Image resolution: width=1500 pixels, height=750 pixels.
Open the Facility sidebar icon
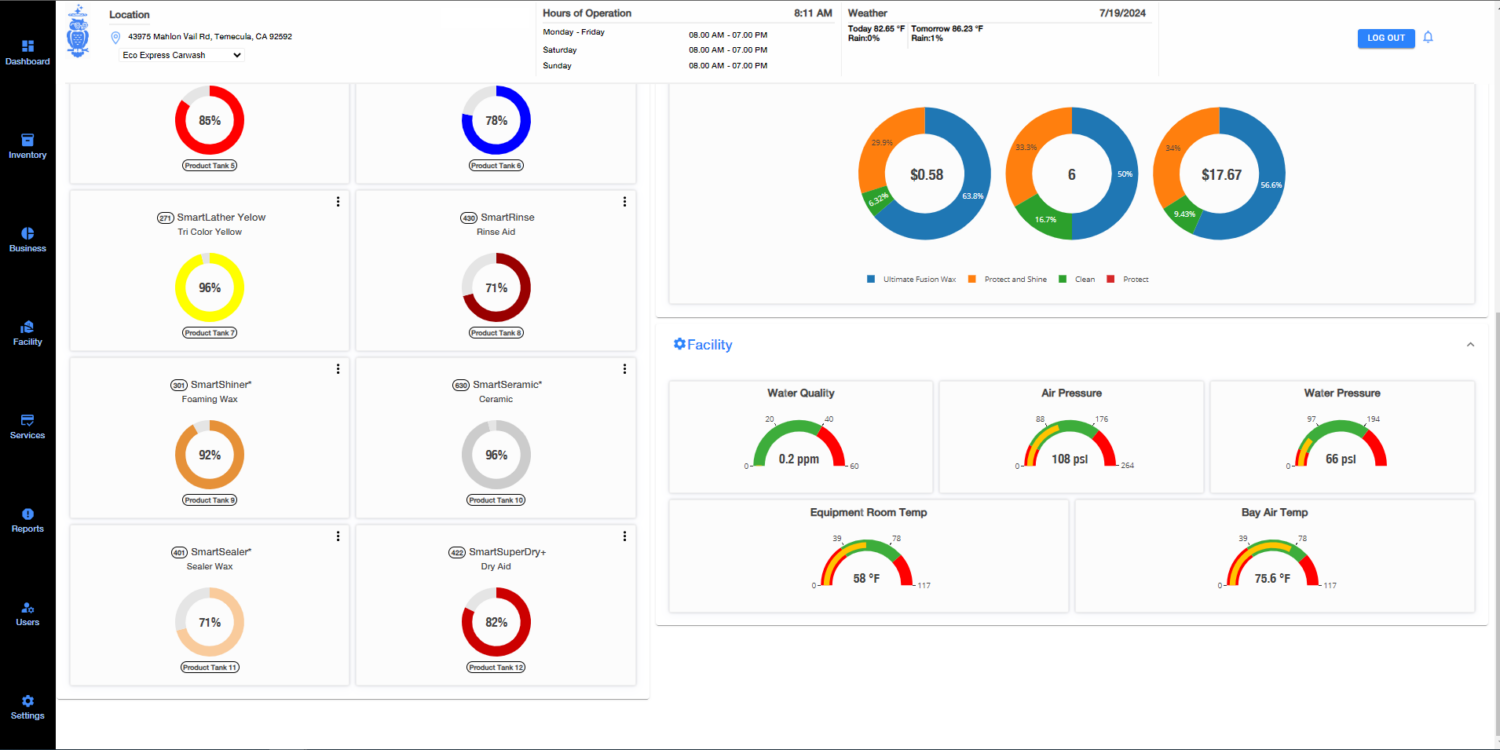coord(27,327)
